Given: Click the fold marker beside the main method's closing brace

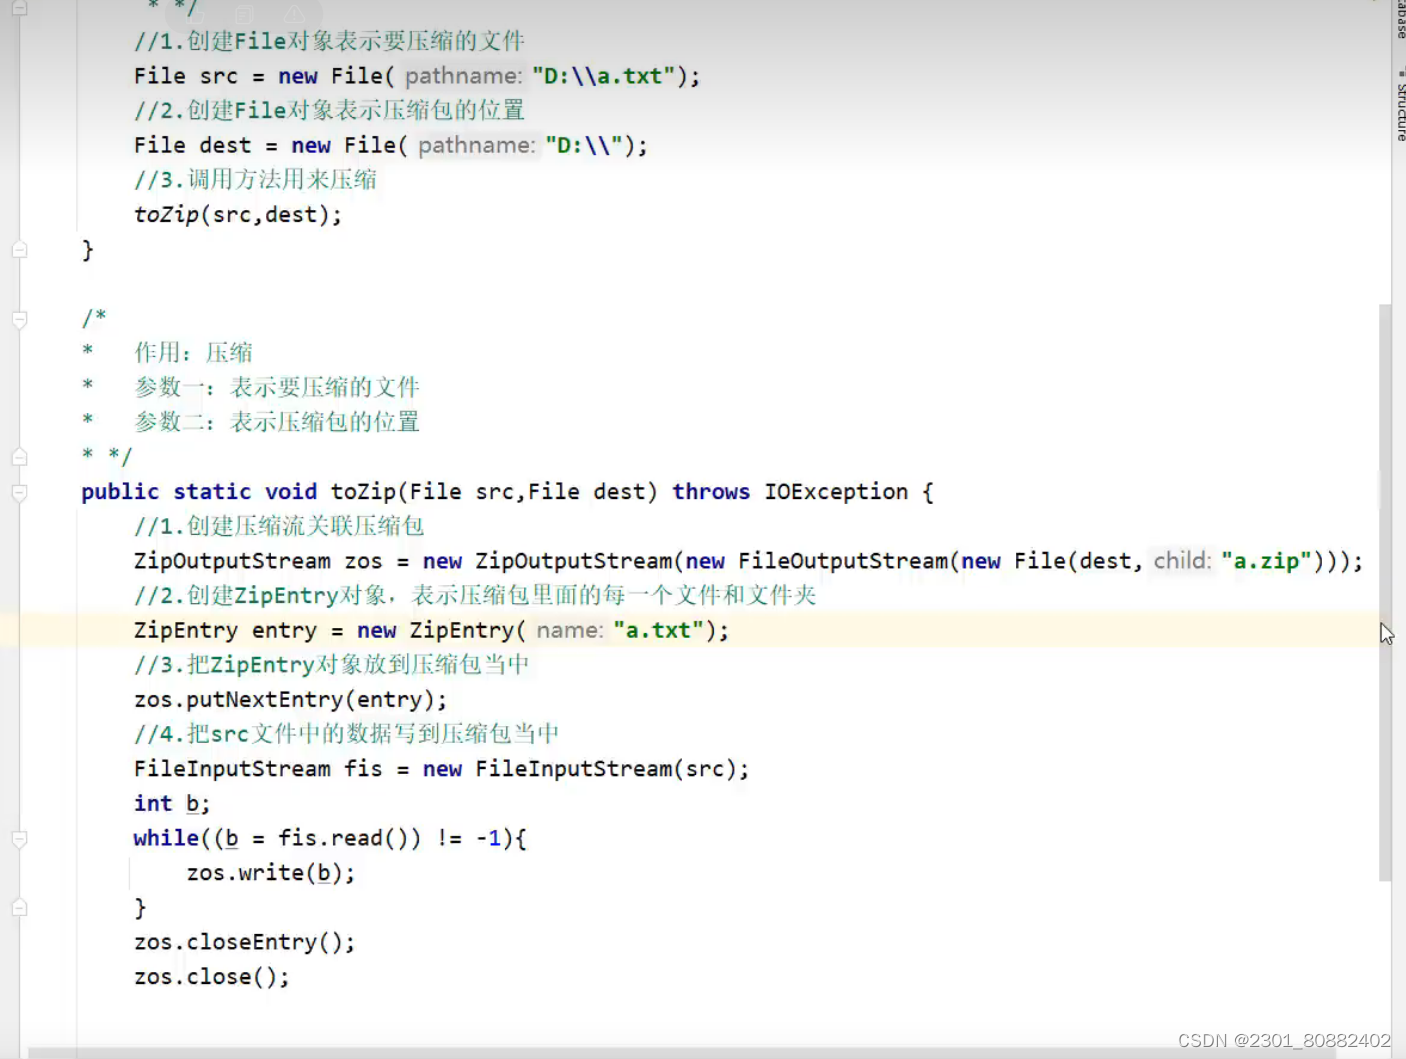Looking at the screenshot, I should coord(19,250).
